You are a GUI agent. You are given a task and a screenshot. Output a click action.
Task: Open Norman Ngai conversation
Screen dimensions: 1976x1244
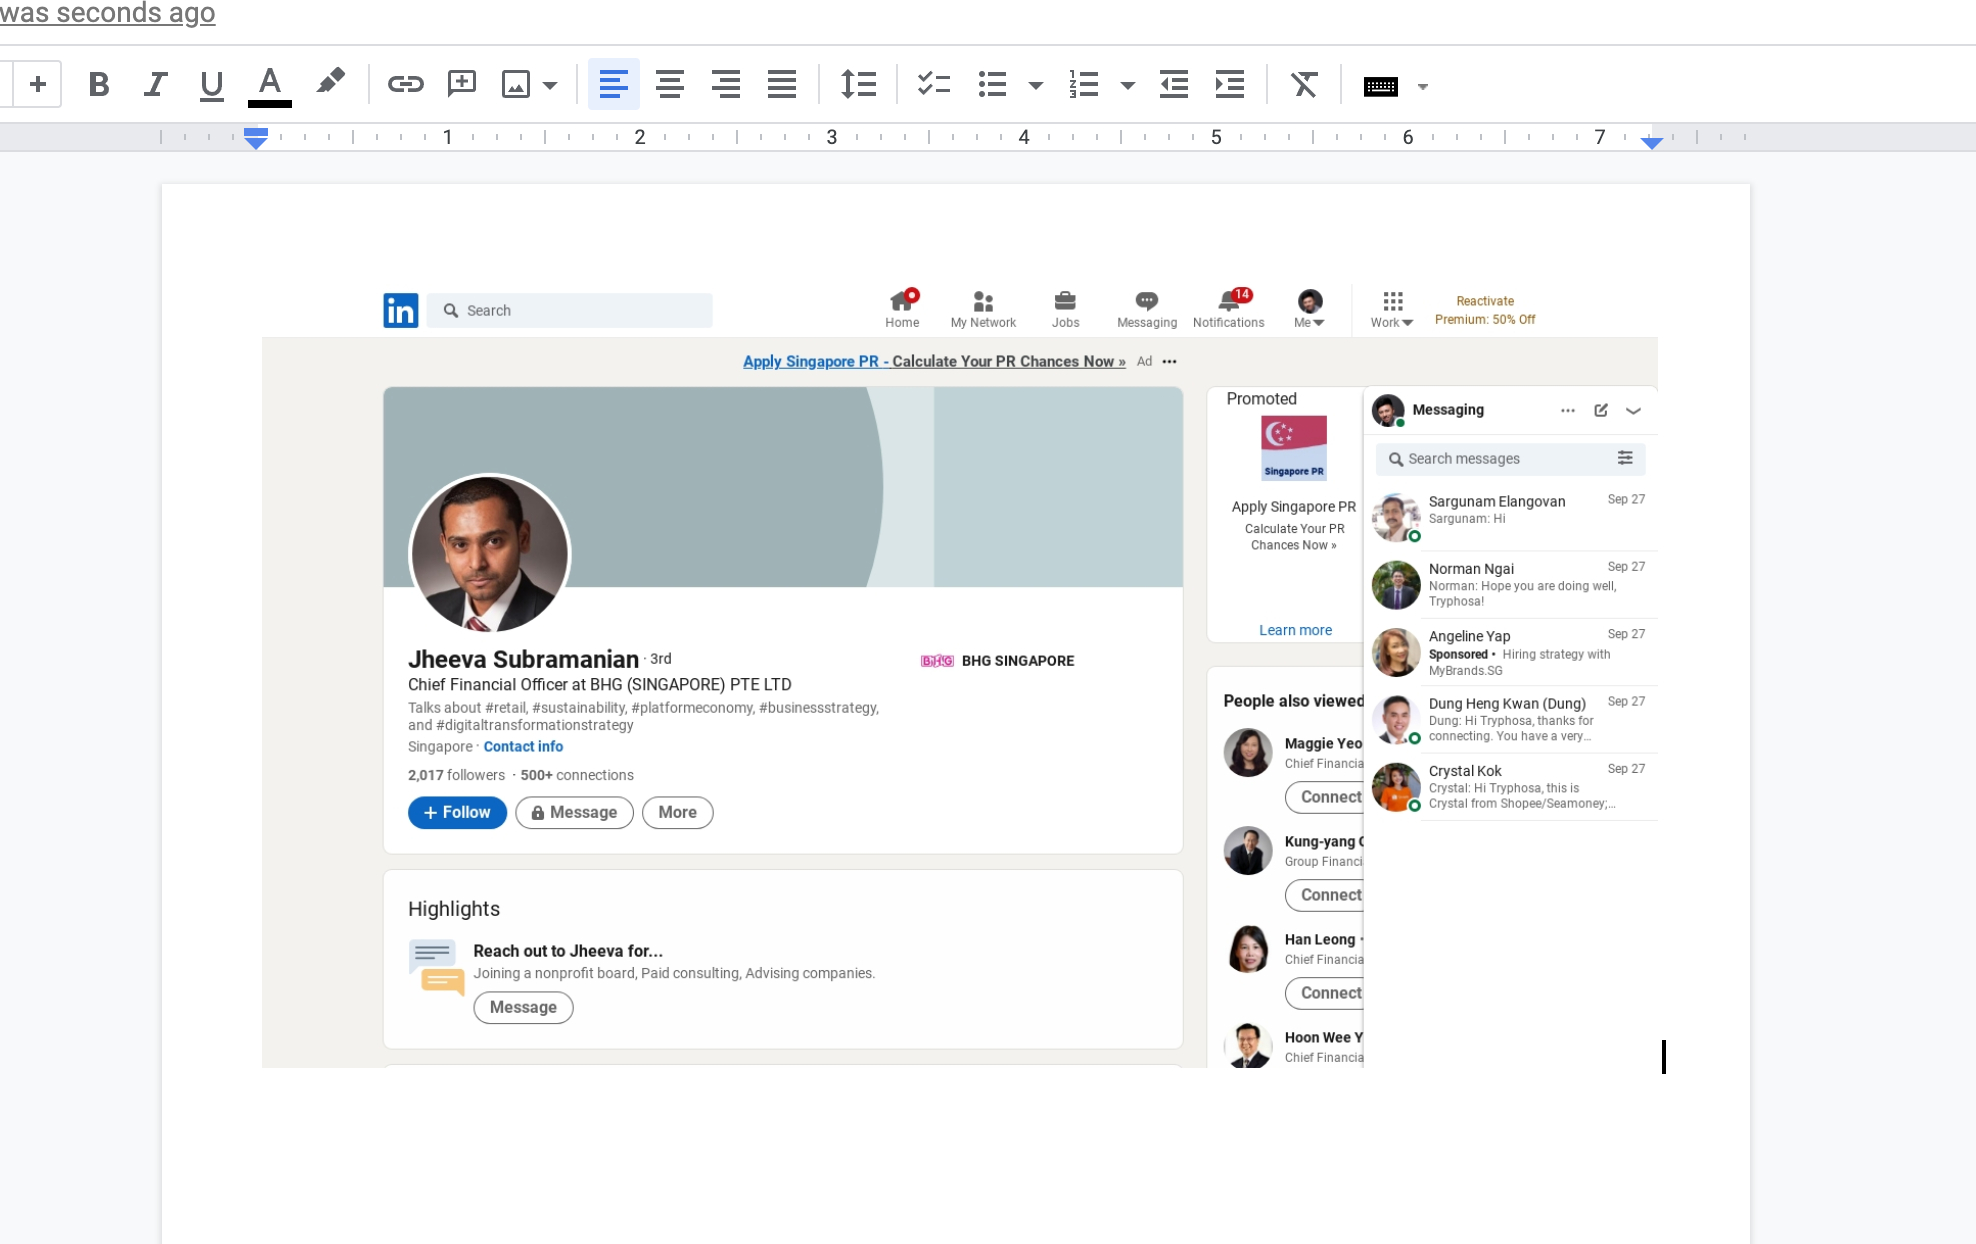pyautogui.click(x=1510, y=584)
